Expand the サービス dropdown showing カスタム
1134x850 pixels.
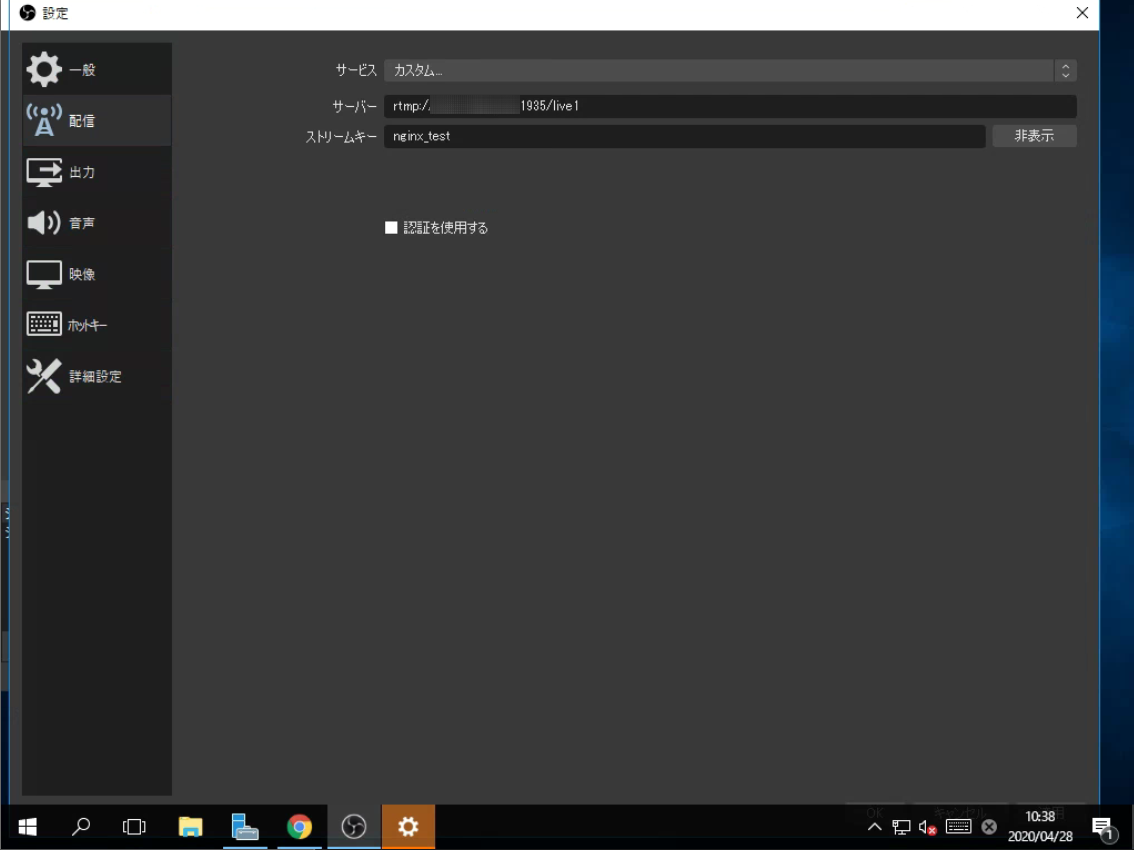729,71
